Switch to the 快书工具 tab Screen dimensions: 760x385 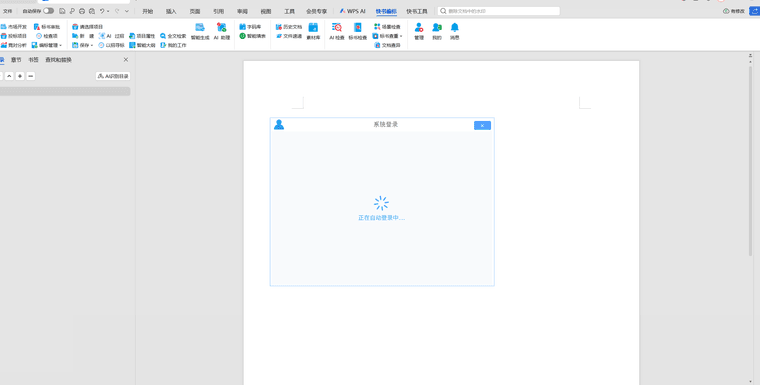[417, 11]
